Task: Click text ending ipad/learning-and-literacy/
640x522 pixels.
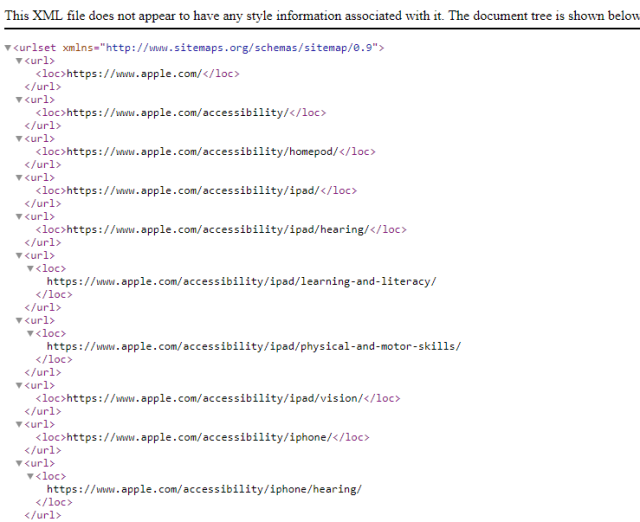Action: tap(242, 282)
